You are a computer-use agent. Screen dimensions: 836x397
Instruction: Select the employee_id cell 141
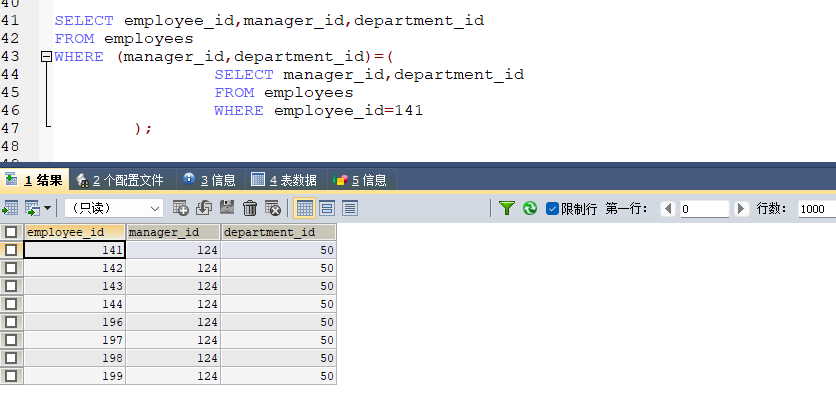point(75,250)
